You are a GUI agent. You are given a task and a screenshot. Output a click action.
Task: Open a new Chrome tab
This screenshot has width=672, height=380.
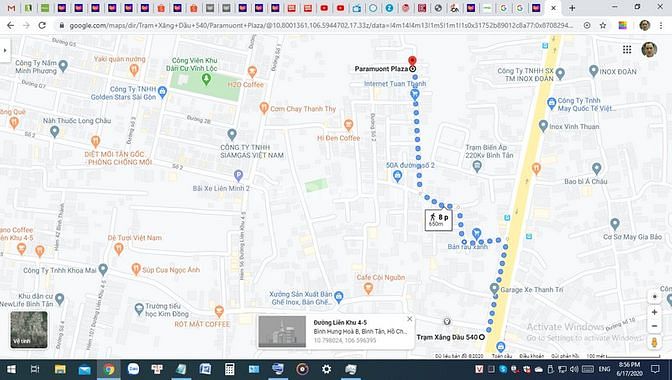click(x=572, y=8)
